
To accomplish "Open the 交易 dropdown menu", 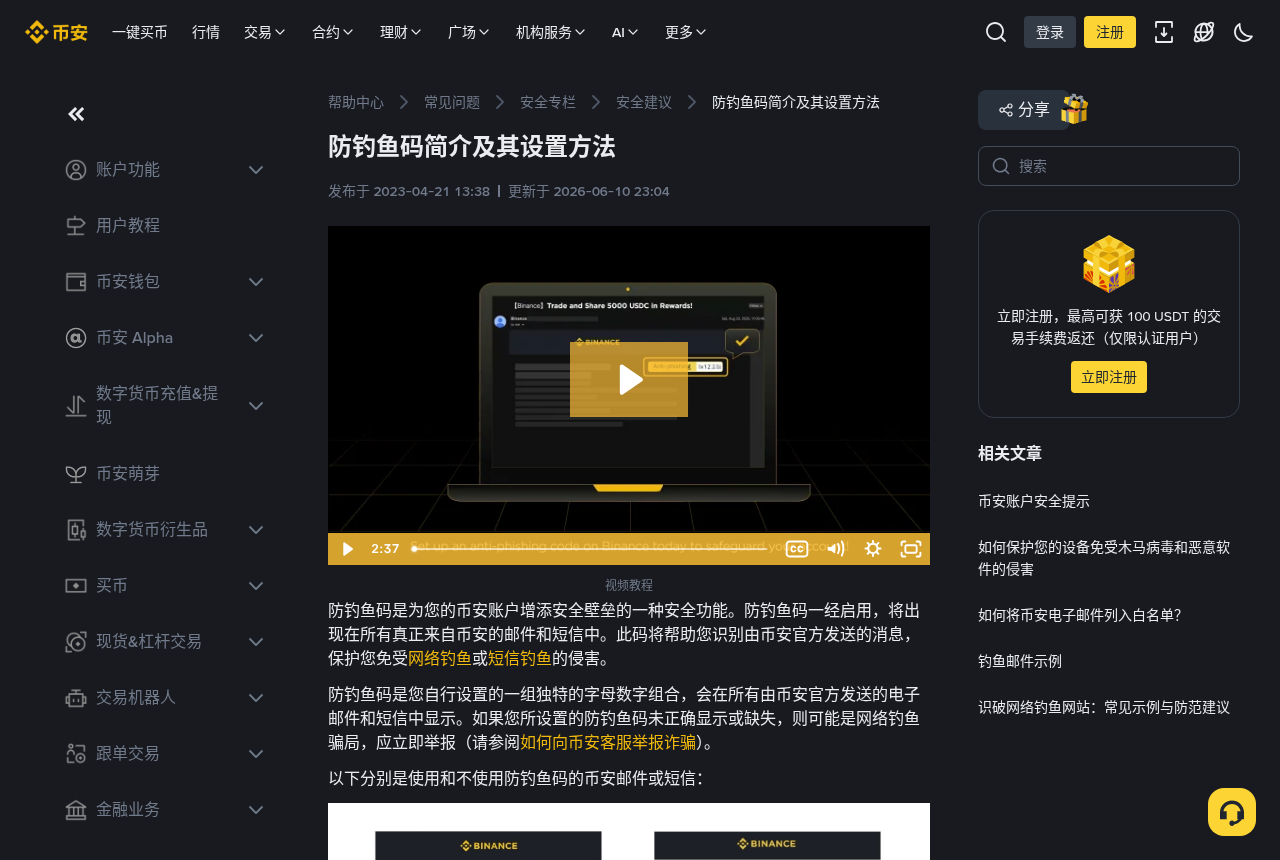I will (265, 32).
